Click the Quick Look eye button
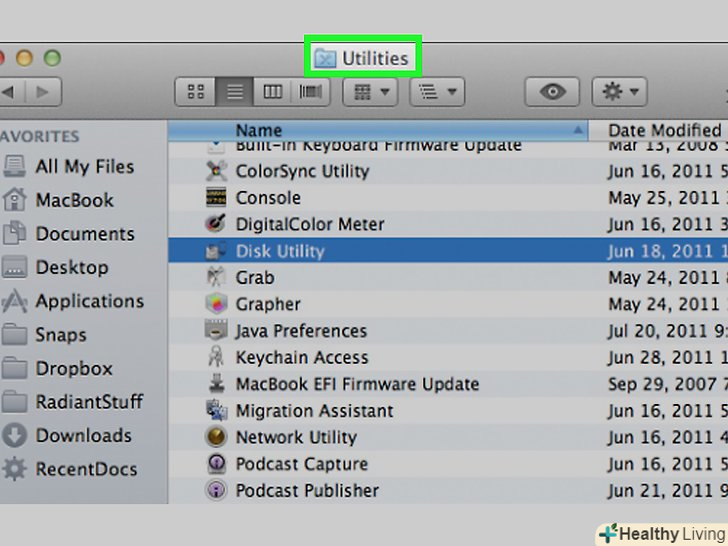This screenshot has width=728, height=546. click(x=552, y=92)
